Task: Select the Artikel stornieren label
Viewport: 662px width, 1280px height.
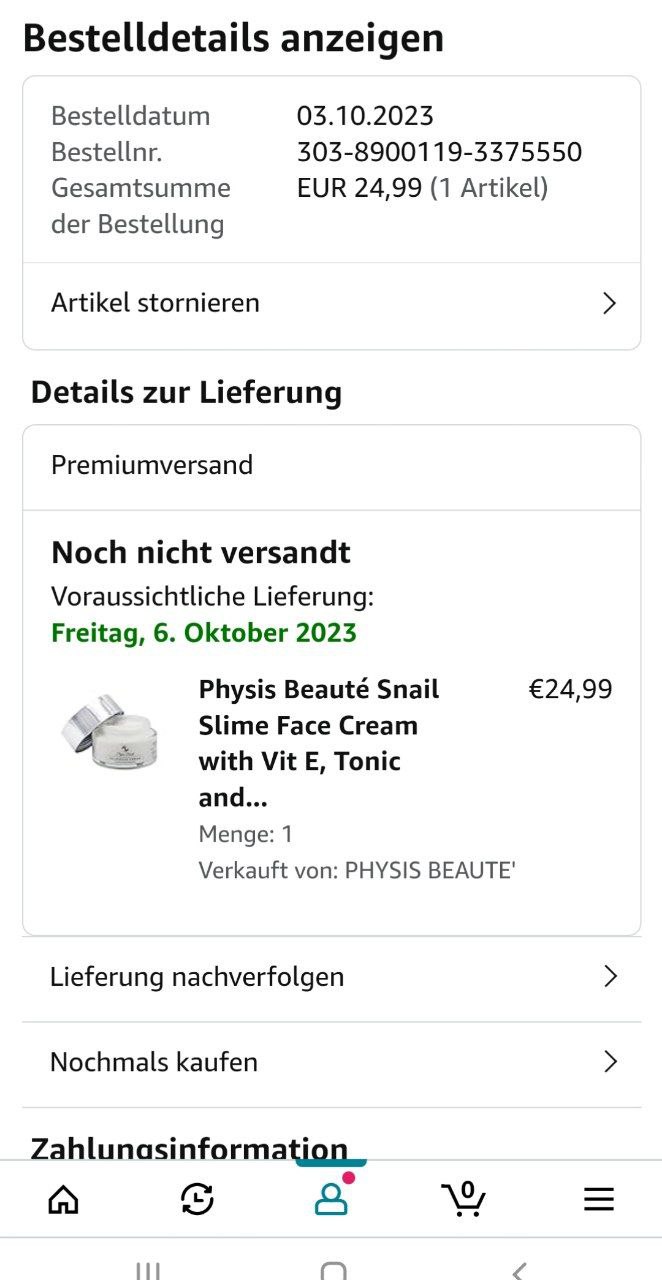Action: coord(155,303)
